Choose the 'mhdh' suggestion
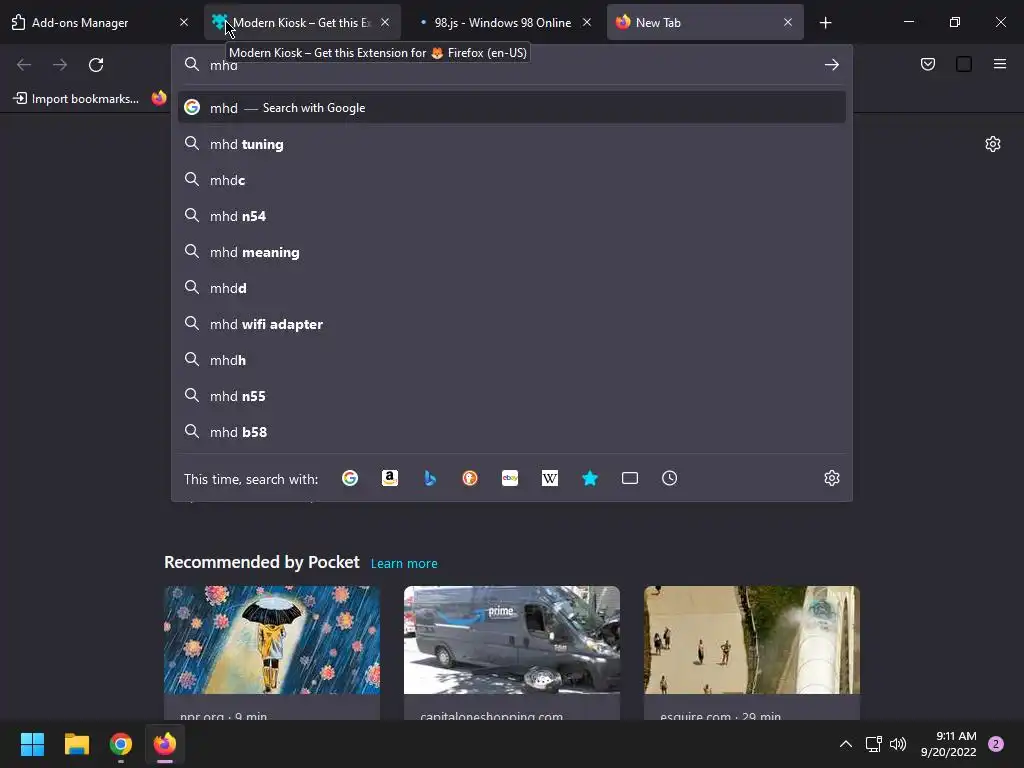 coord(511,360)
